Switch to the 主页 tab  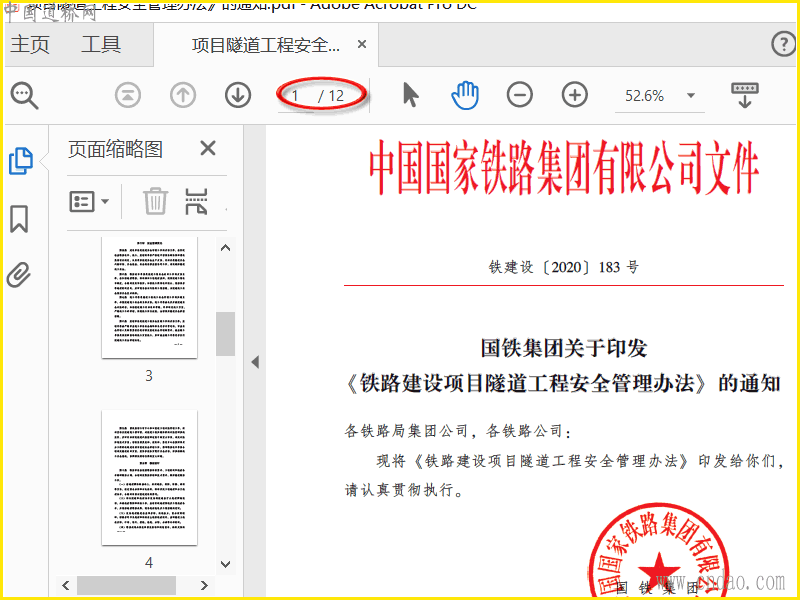pos(30,44)
